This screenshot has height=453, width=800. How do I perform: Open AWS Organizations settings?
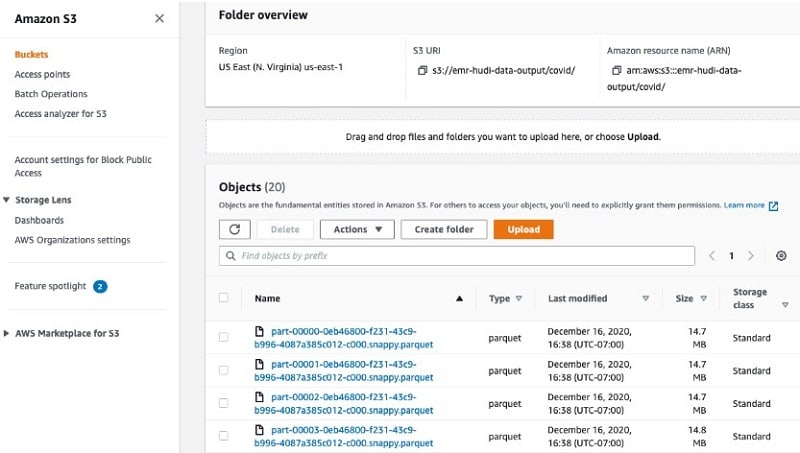[72, 240]
